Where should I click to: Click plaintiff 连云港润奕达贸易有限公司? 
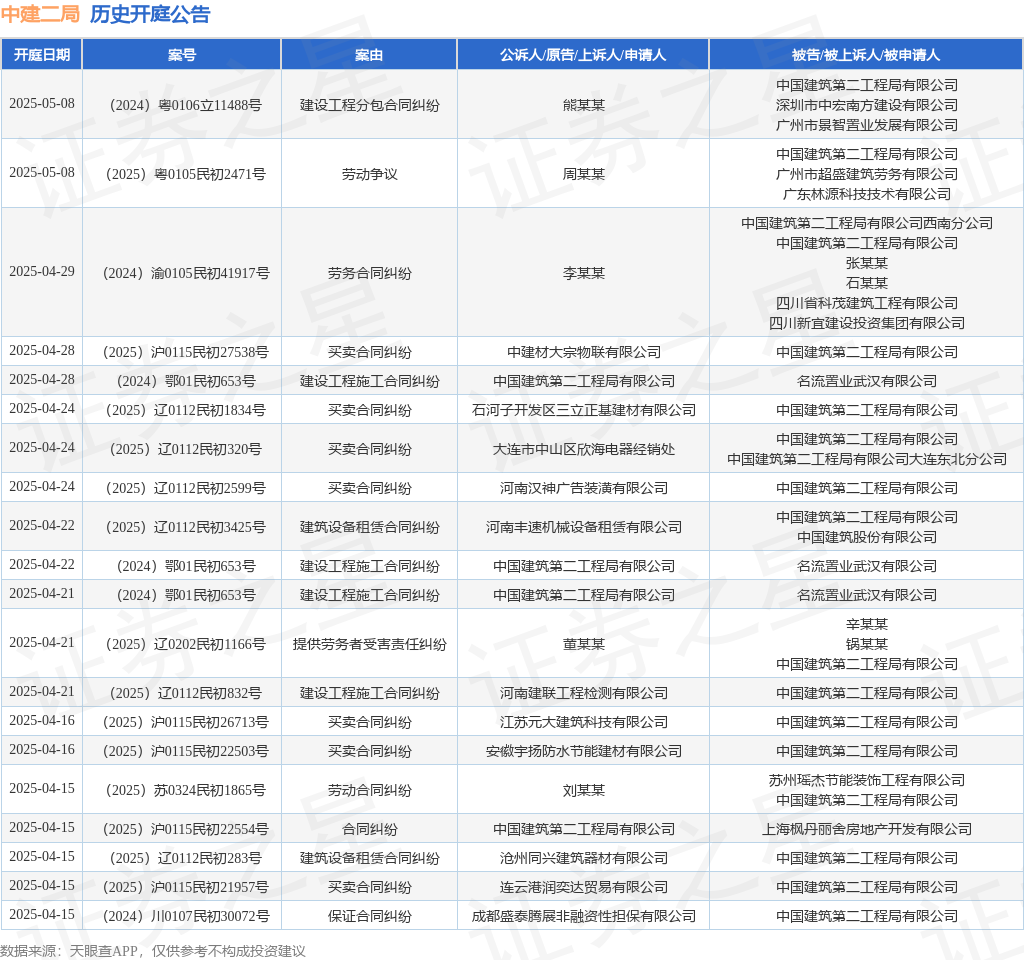584,887
